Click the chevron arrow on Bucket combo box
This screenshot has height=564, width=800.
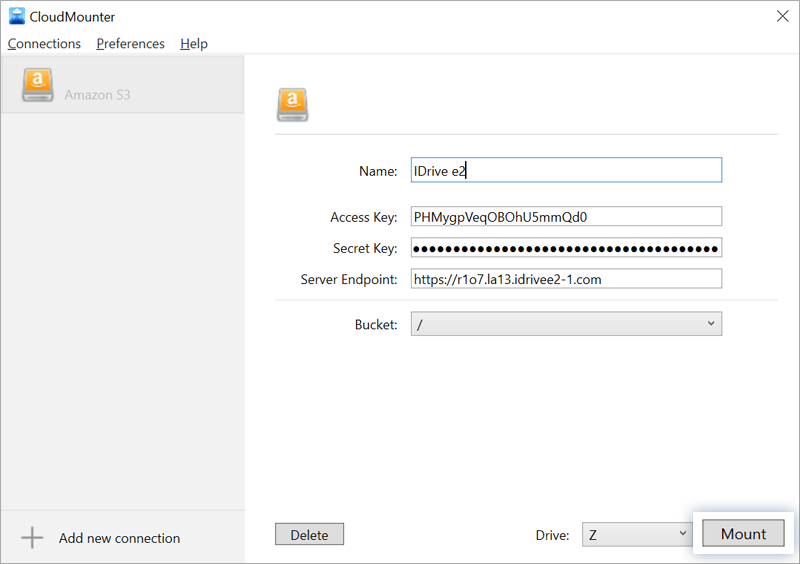coord(711,324)
